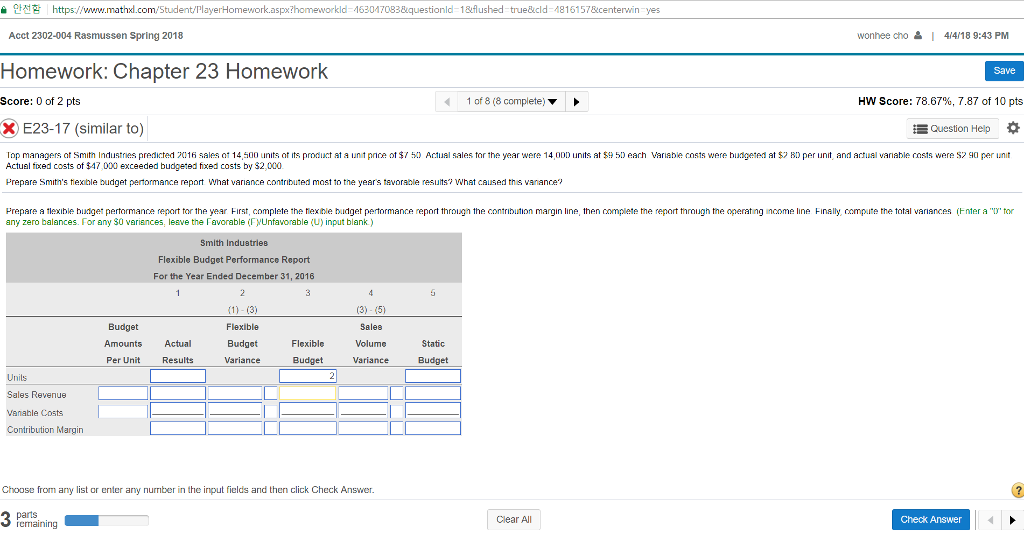Click 'E23-17 (similar to)' question label
1024x534 pixels.
83,129
